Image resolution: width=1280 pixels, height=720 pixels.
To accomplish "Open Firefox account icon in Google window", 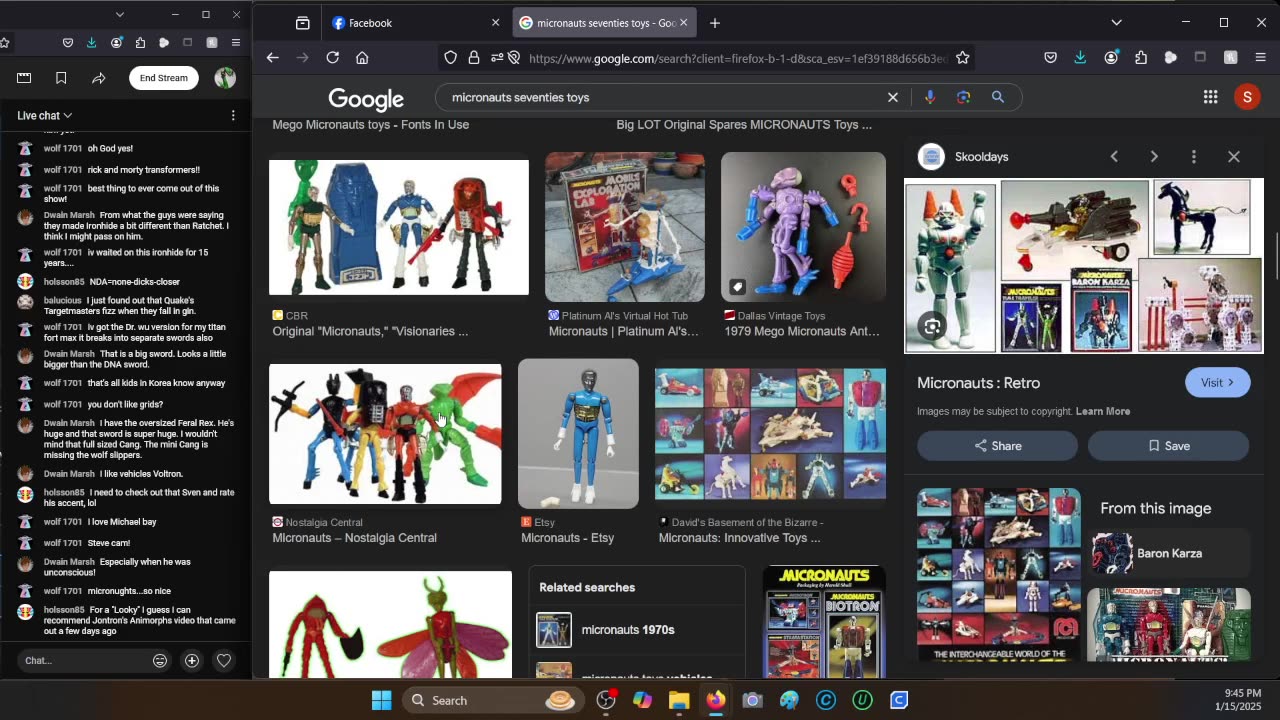I will [1111, 58].
